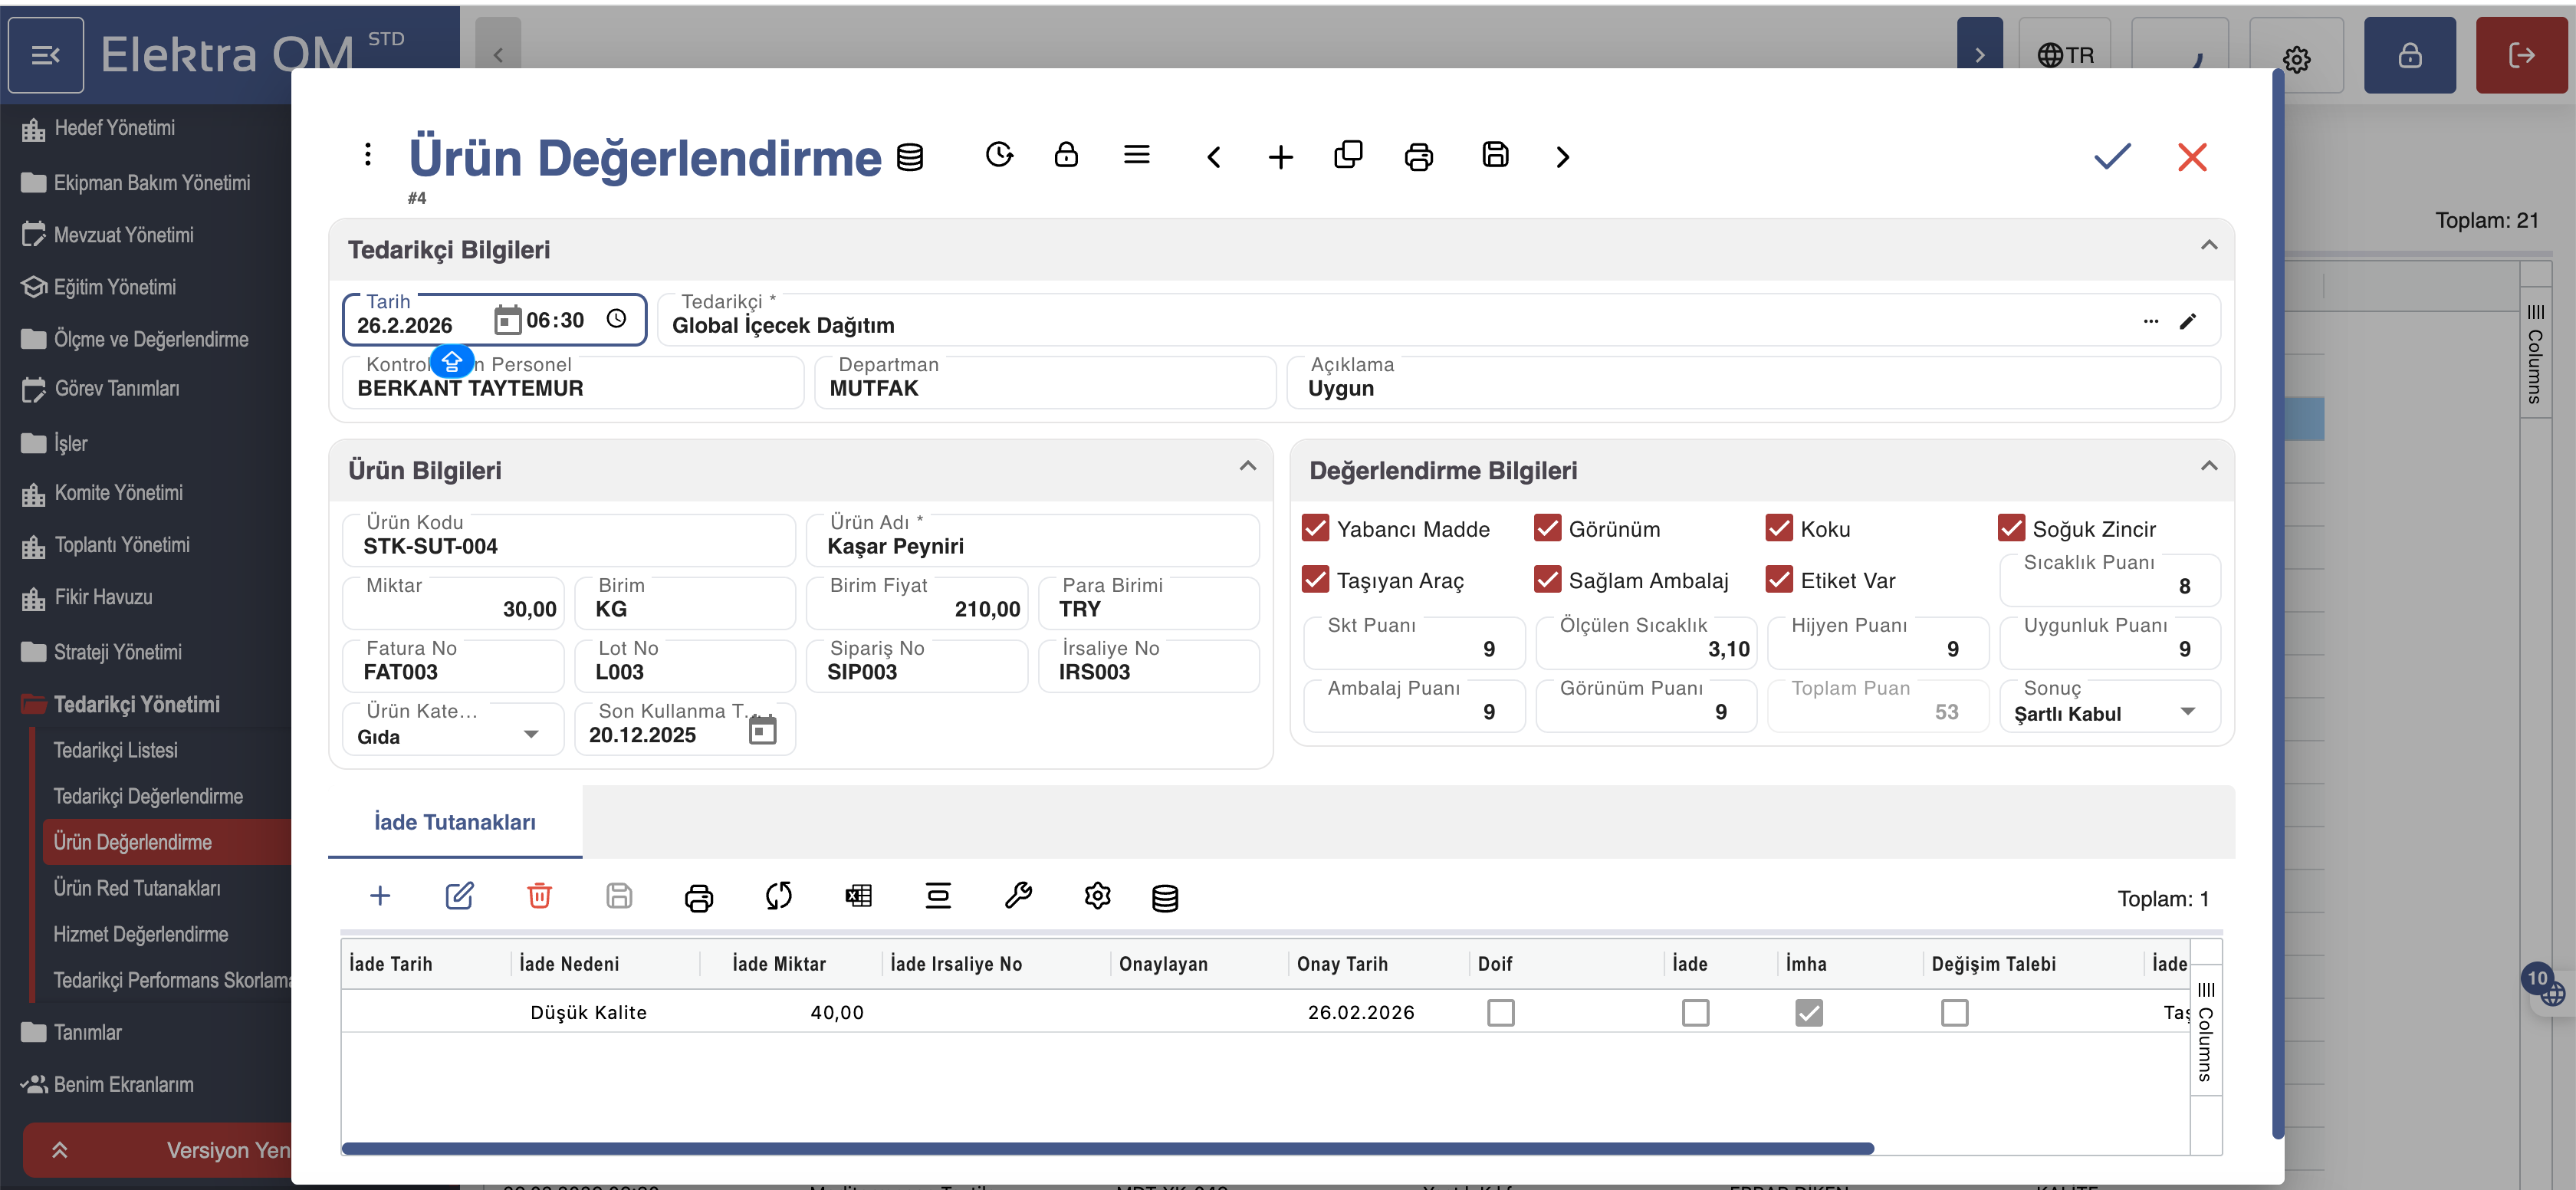Click the Versiyon Yenilikleri button

coord(160,1150)
